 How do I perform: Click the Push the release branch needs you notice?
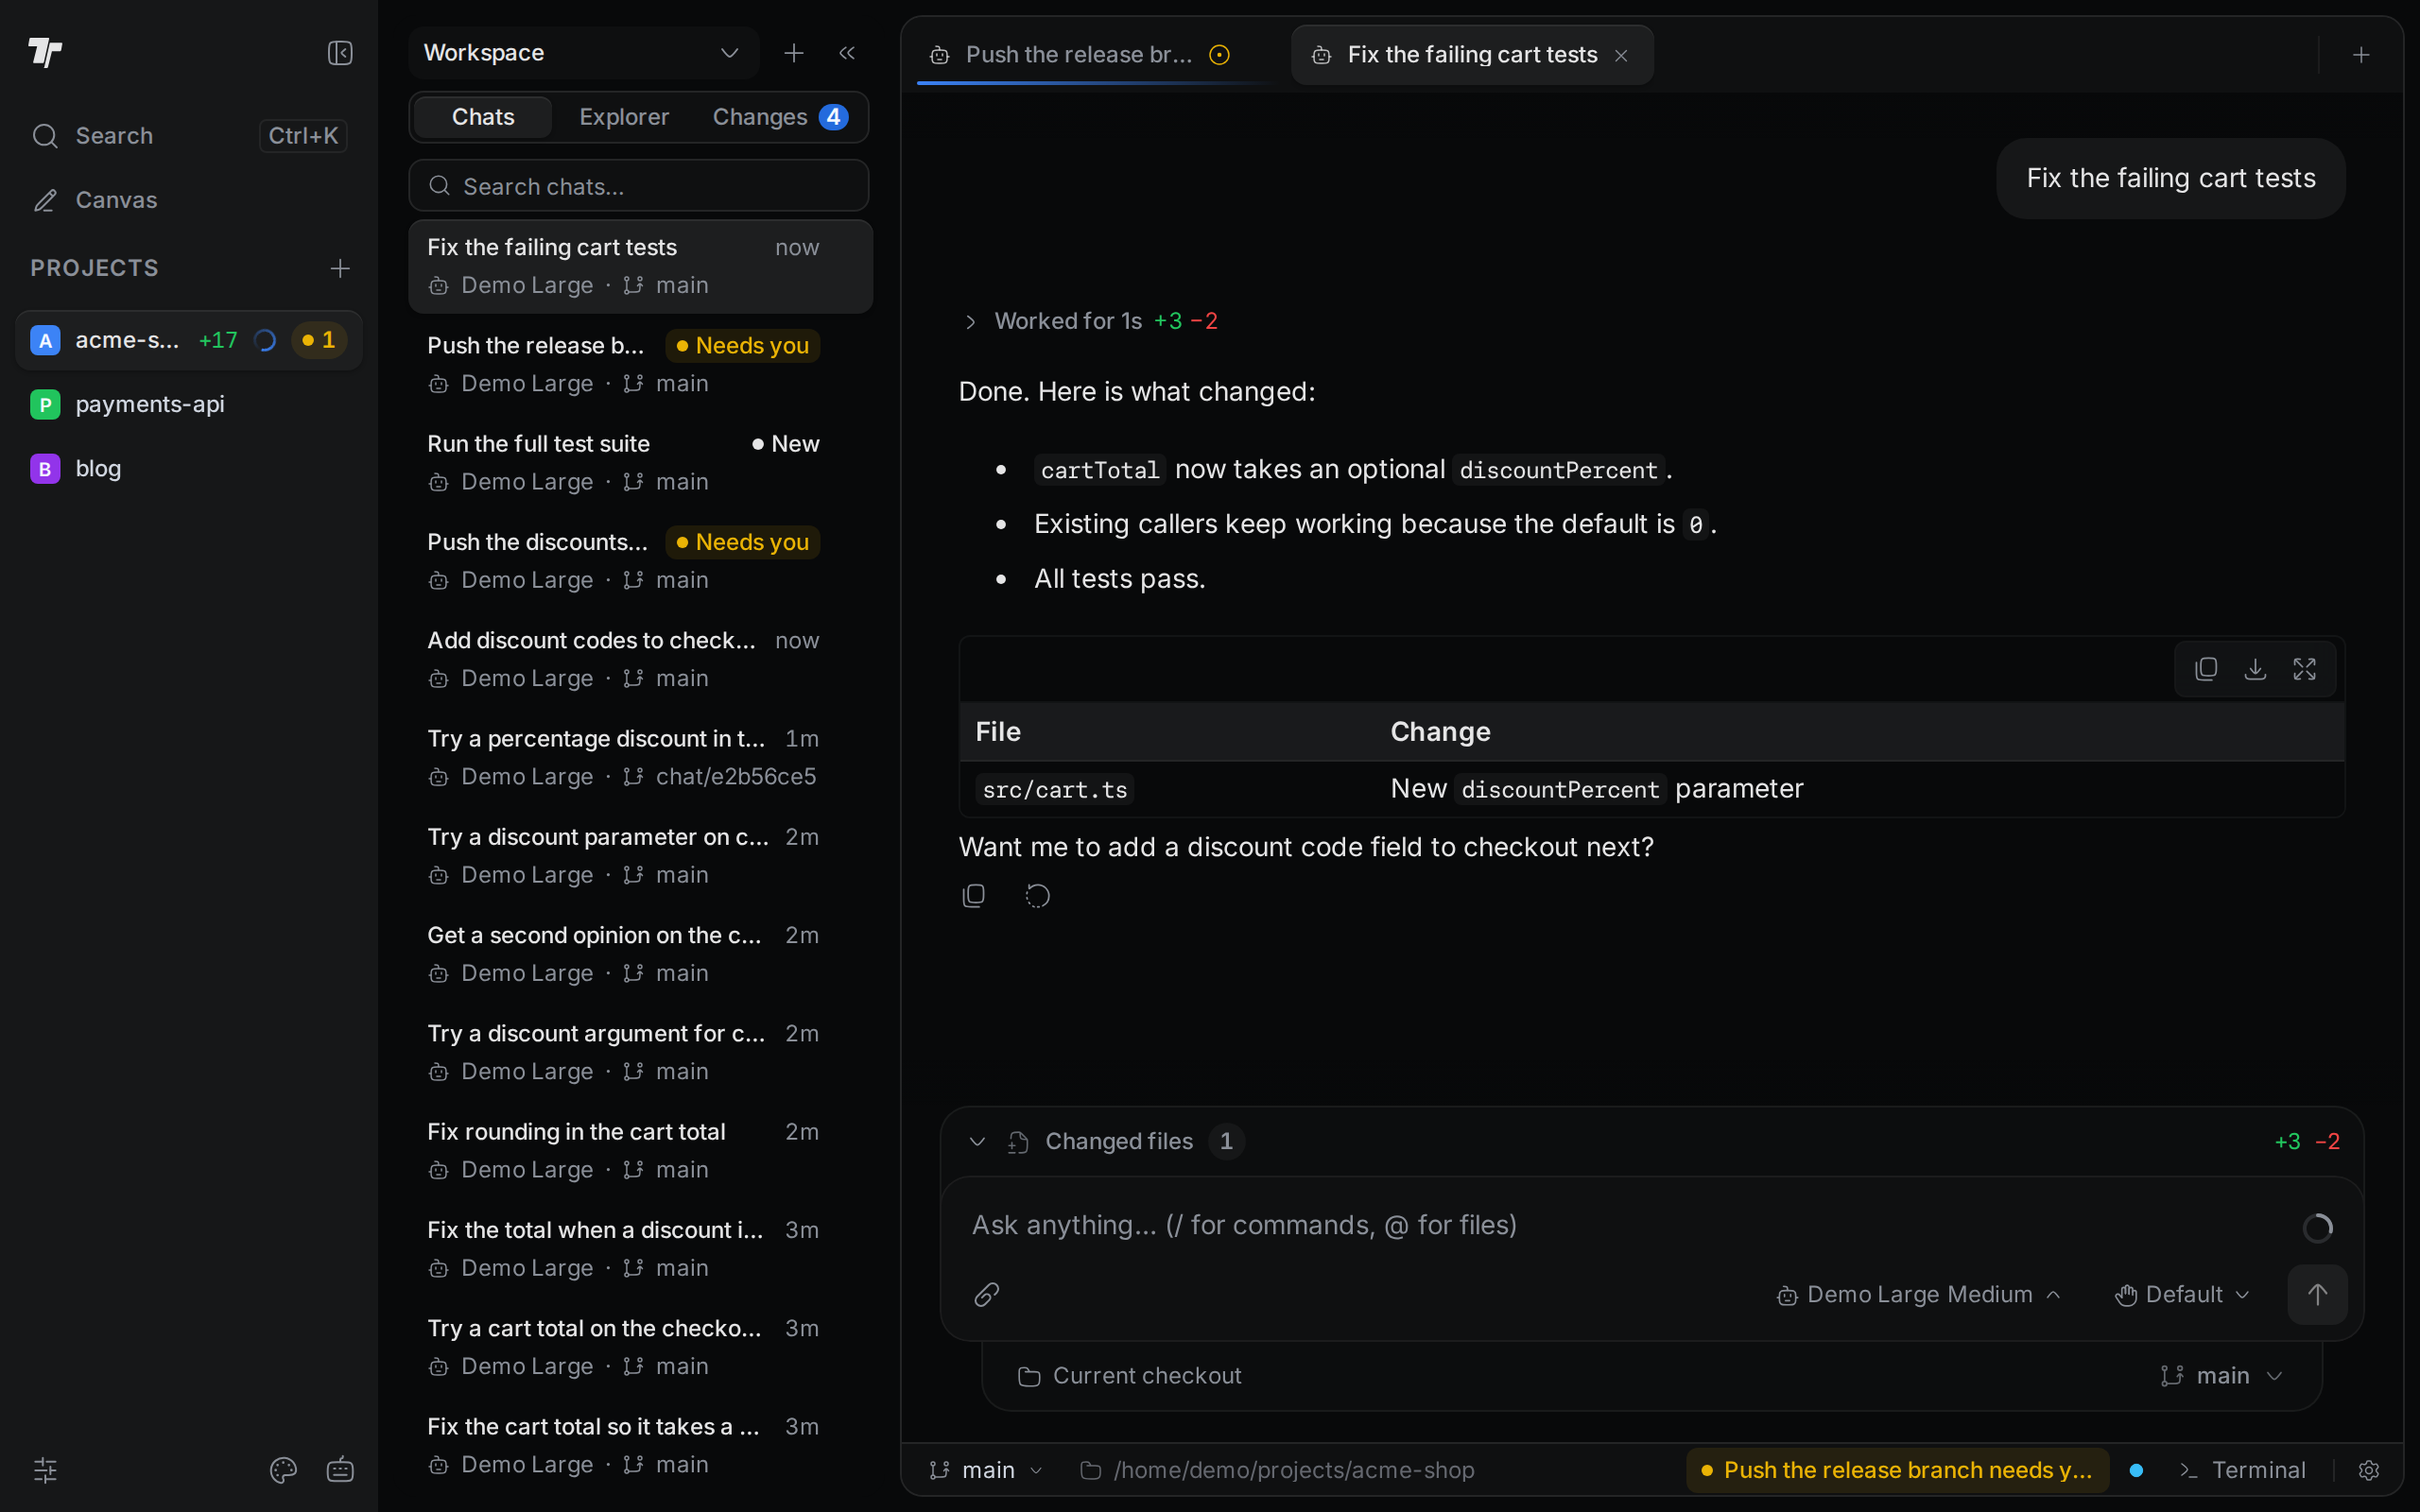coord(1896,1470)
